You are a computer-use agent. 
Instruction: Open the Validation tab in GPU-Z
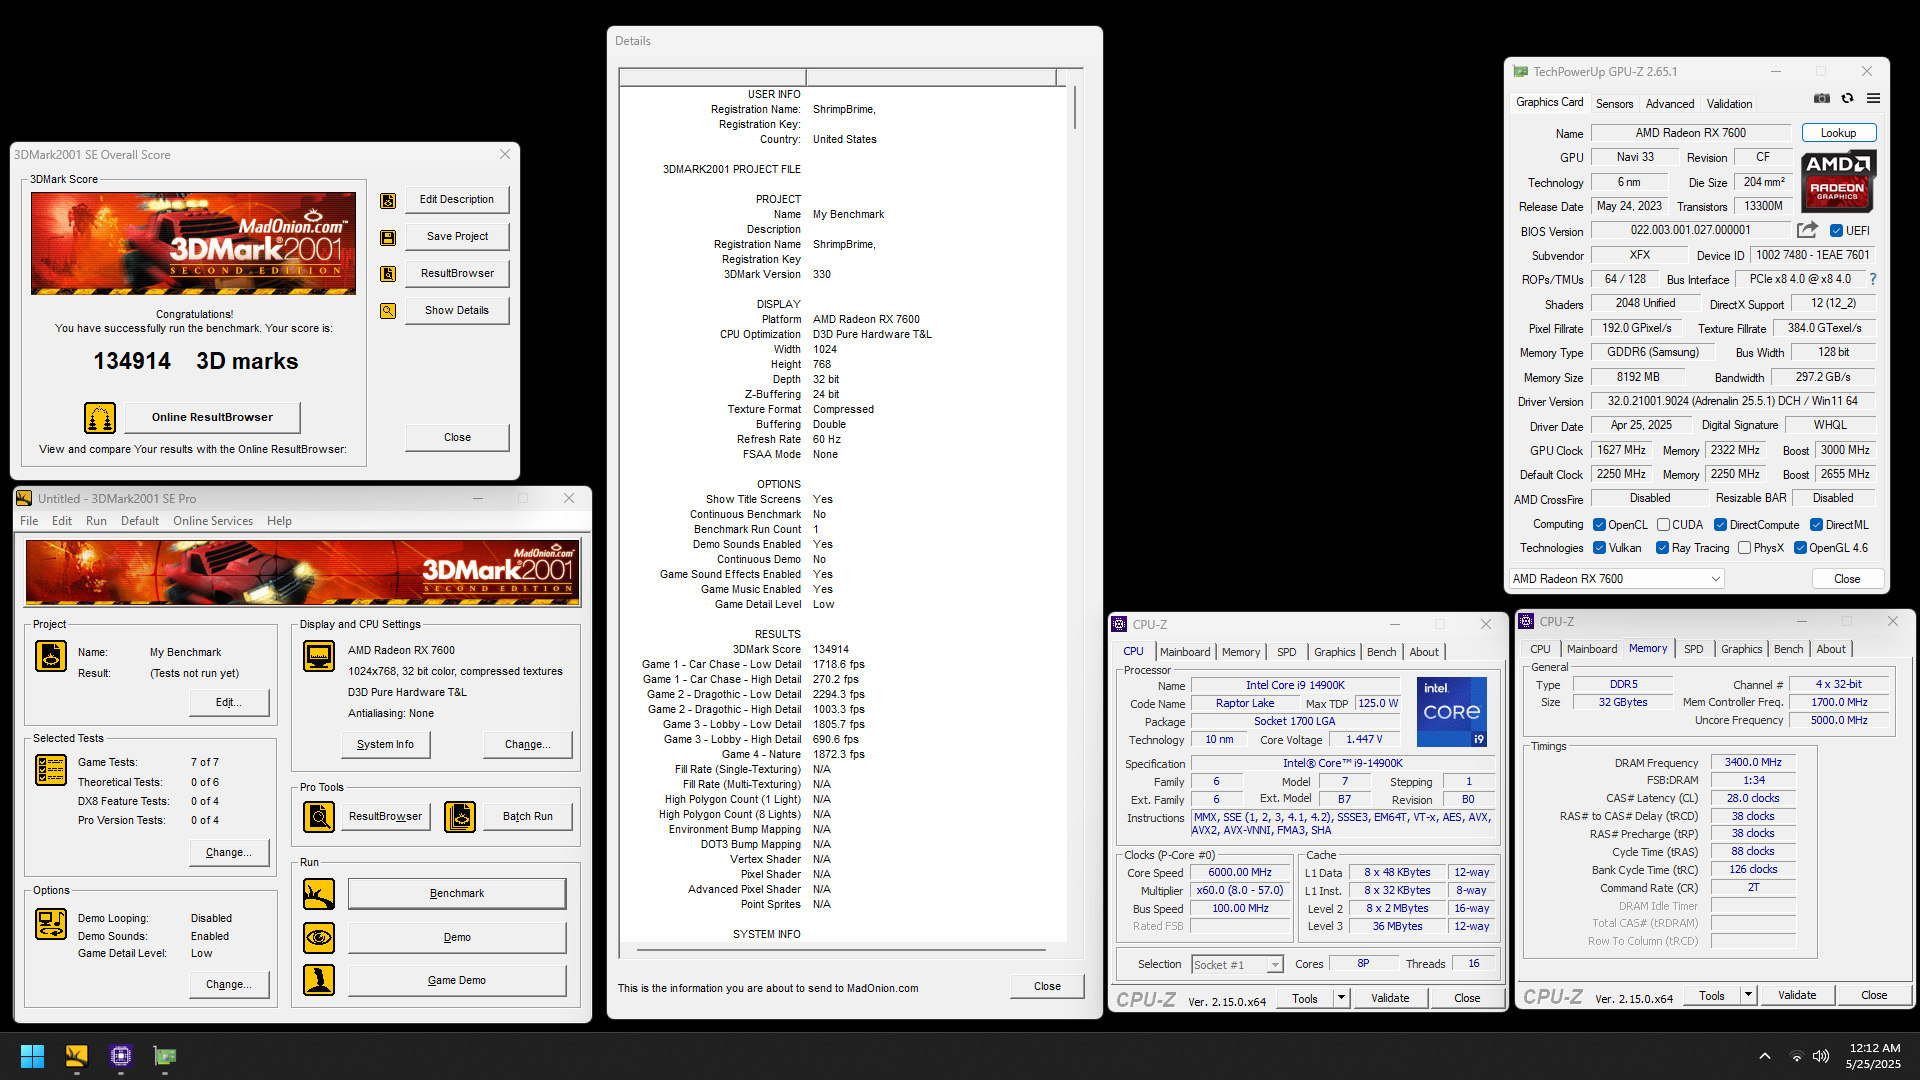pyautogui.click(x=1729, y=104)
